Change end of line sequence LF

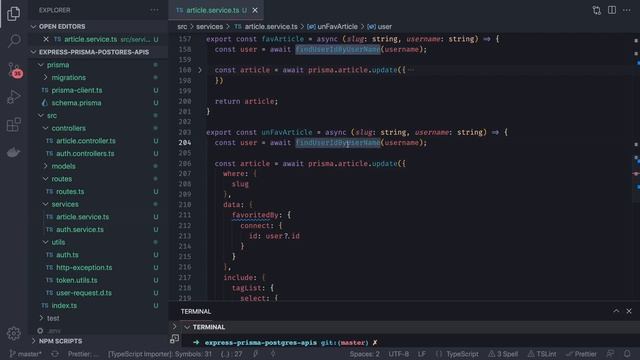click(422, 354)
